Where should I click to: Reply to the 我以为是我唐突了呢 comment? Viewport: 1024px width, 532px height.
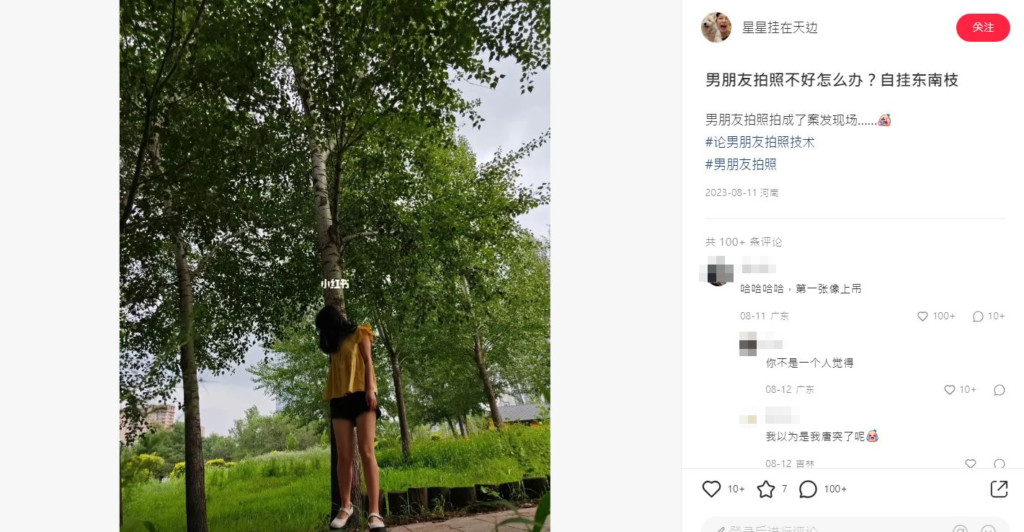click(999, 463)
